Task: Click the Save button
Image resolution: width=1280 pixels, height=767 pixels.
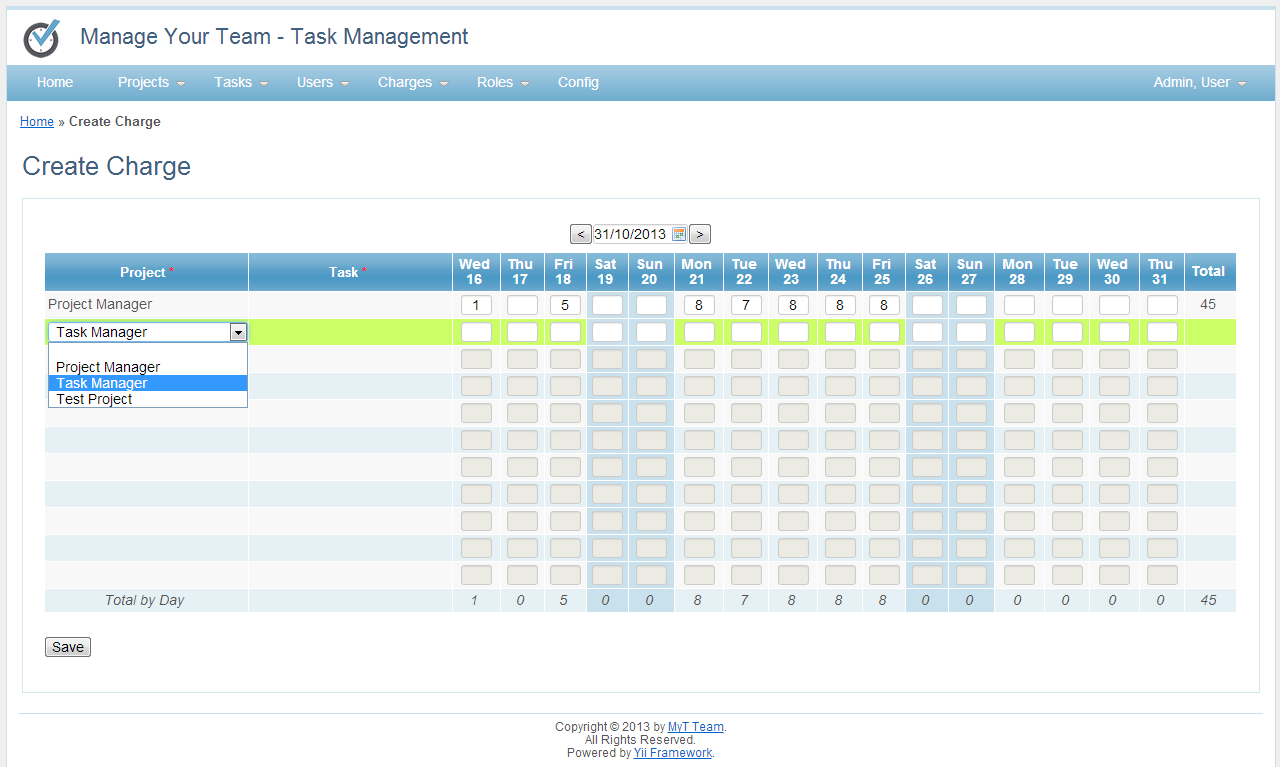Action: point(67,646)
